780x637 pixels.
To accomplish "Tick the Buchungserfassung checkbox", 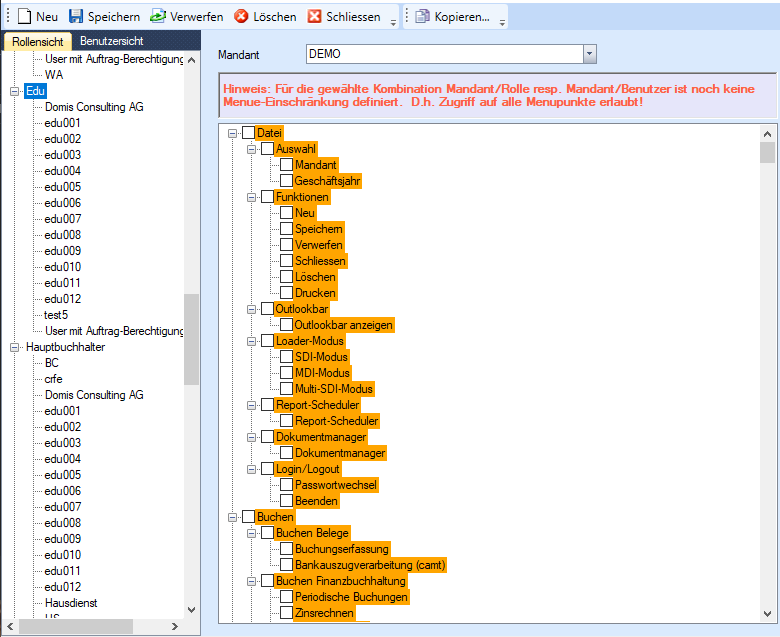I will pos(287,549).
